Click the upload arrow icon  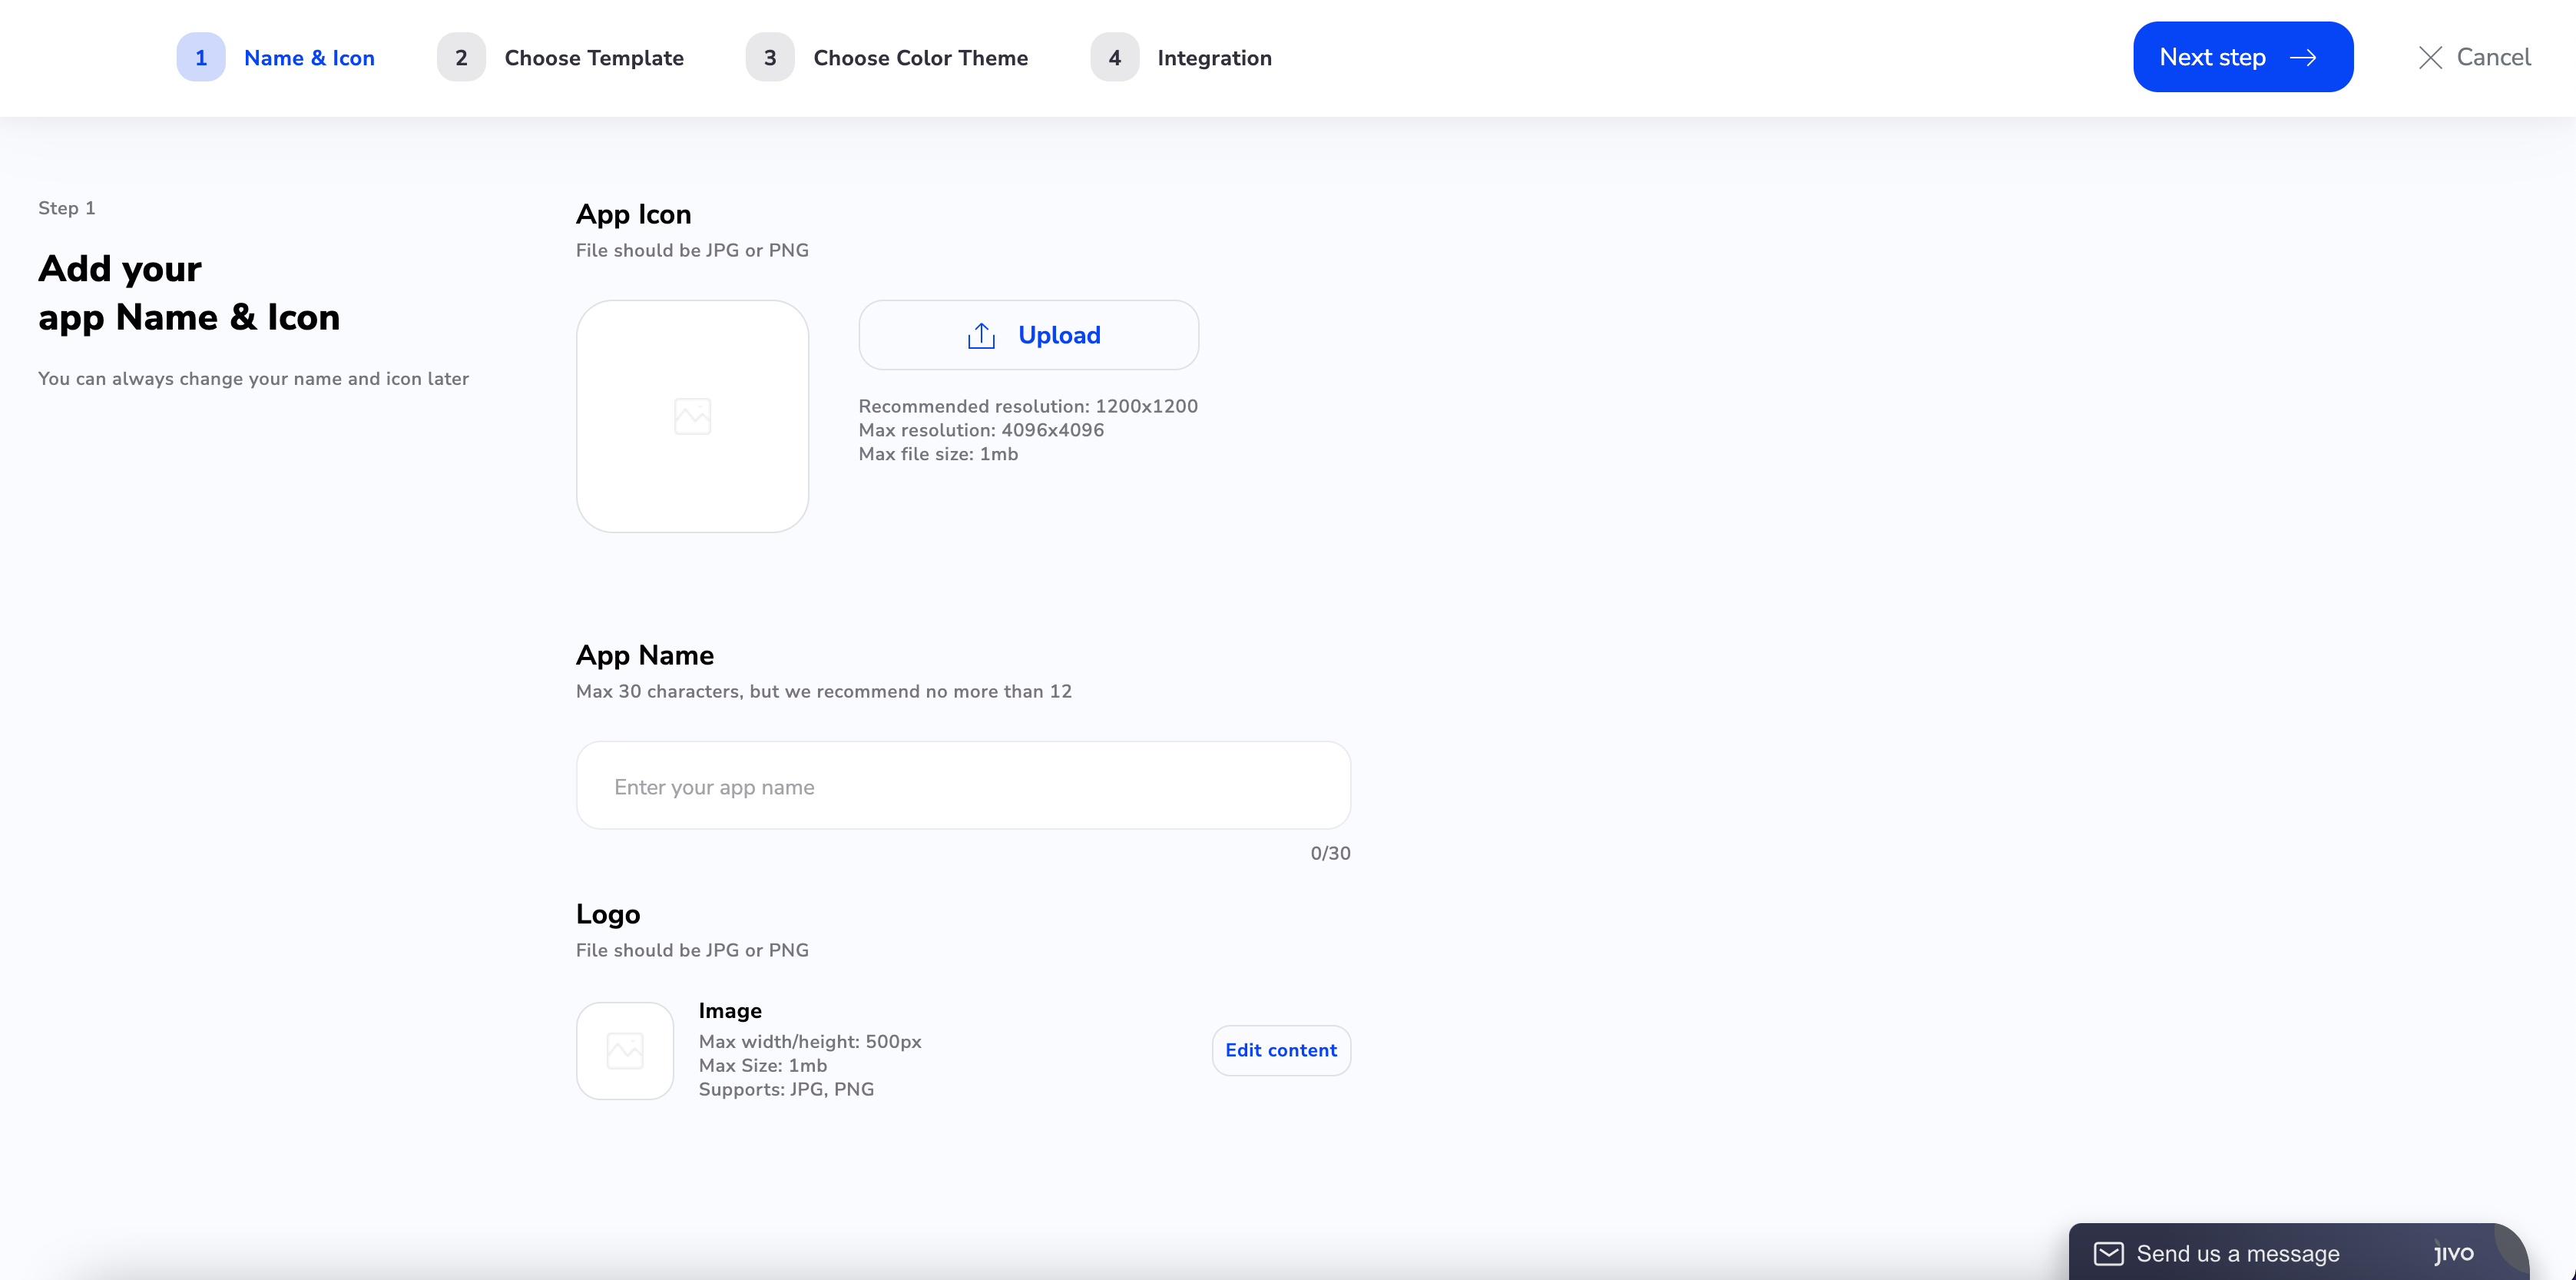[x=981, y=336]
